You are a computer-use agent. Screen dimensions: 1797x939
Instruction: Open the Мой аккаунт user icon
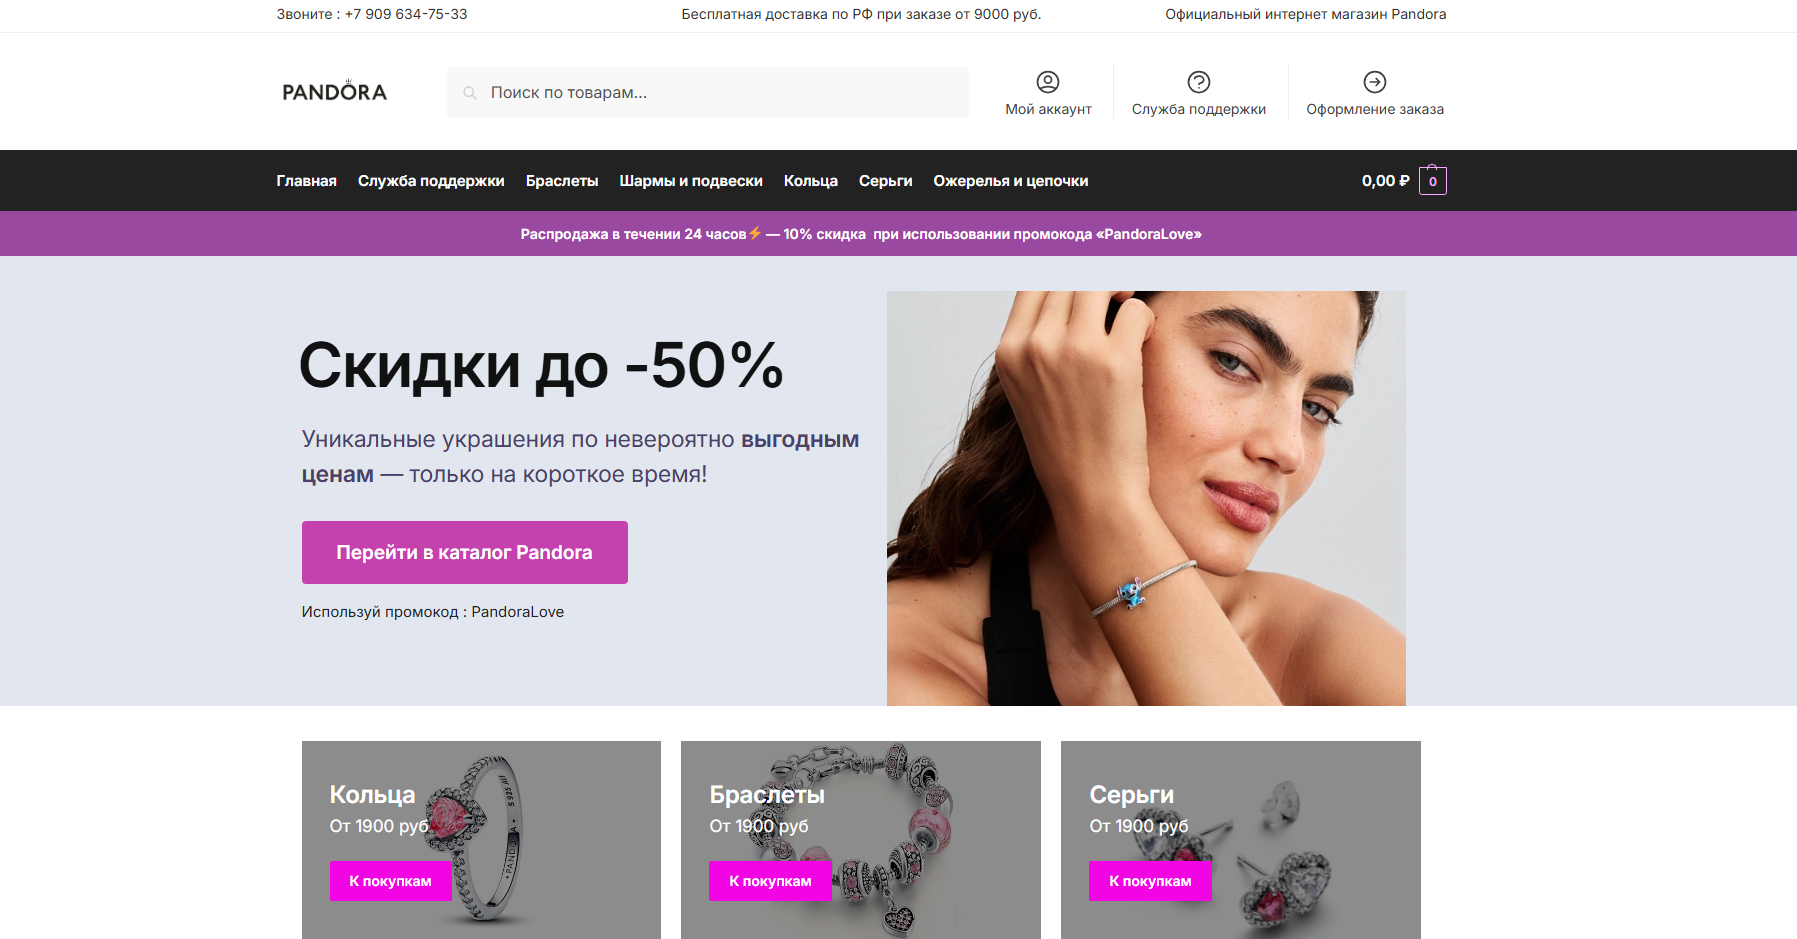(x=1047, y=82)
